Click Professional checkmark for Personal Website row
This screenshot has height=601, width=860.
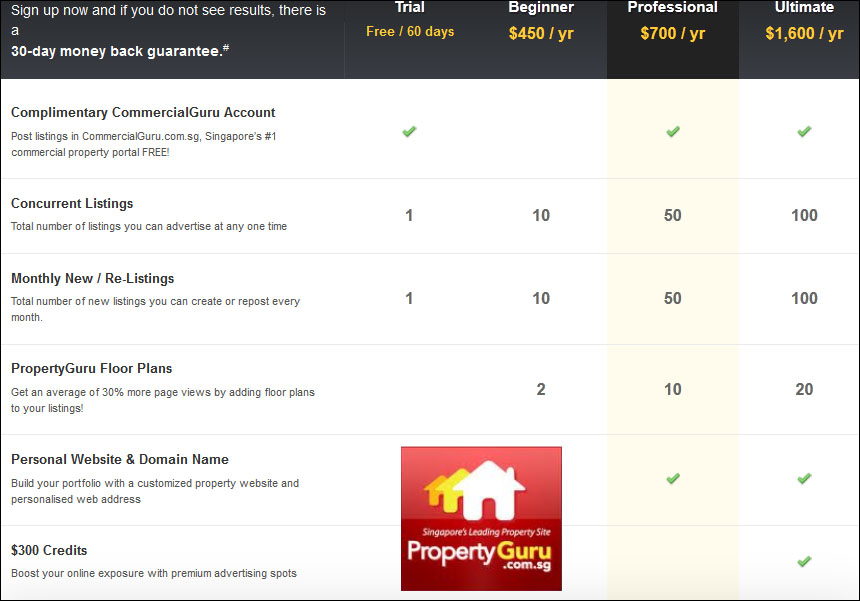point(673,479)
